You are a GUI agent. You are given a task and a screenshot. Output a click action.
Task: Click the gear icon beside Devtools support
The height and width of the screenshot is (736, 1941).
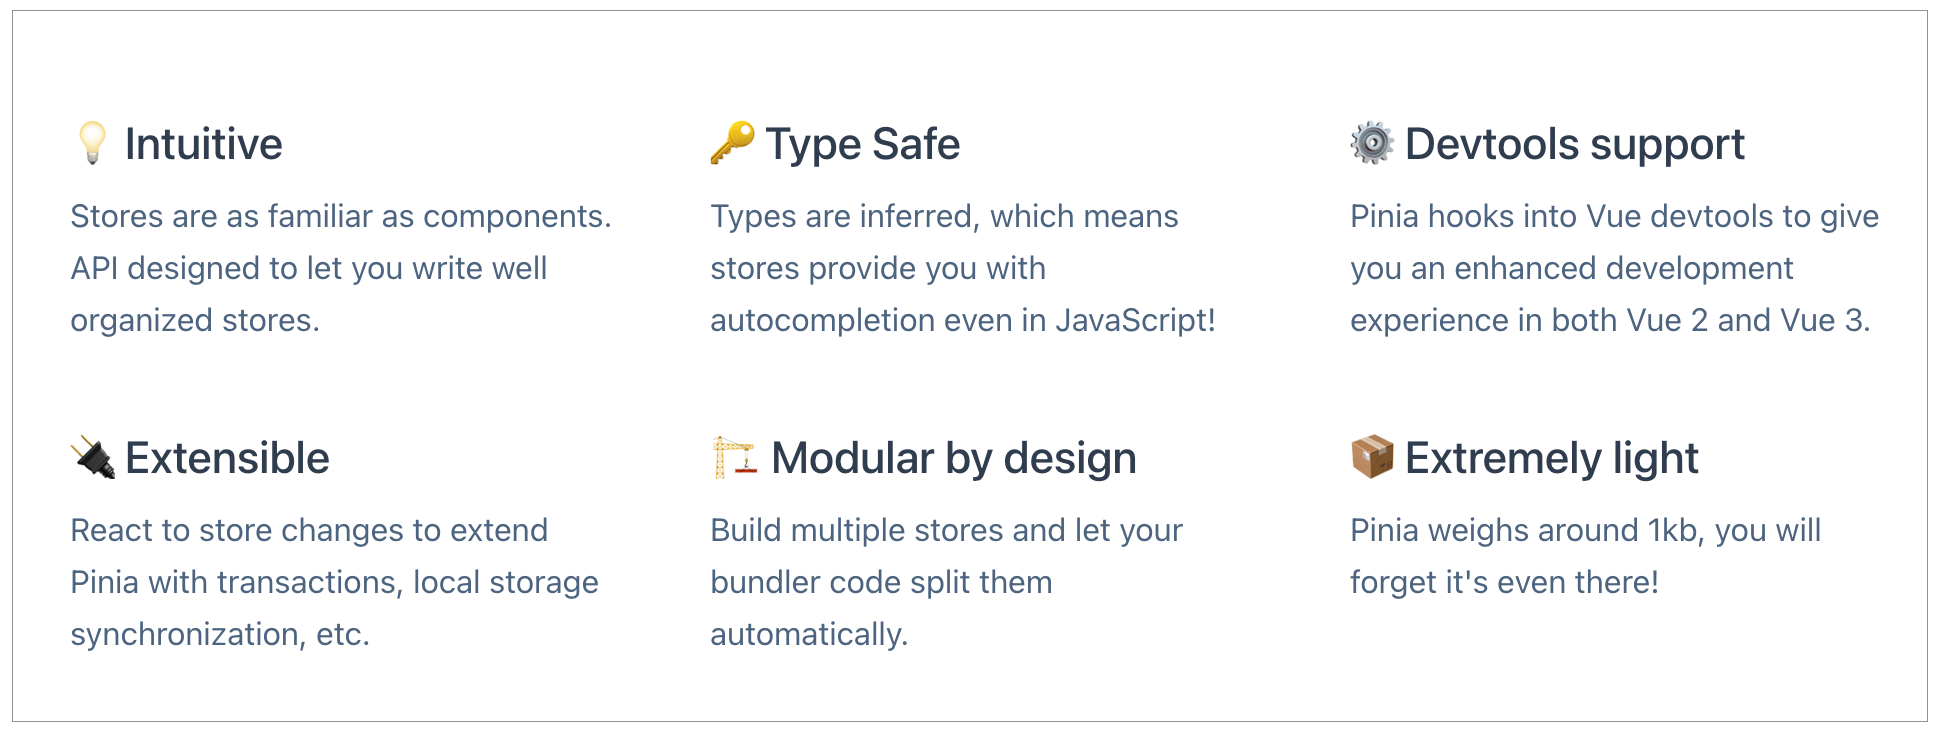(x=1372, y=143)
